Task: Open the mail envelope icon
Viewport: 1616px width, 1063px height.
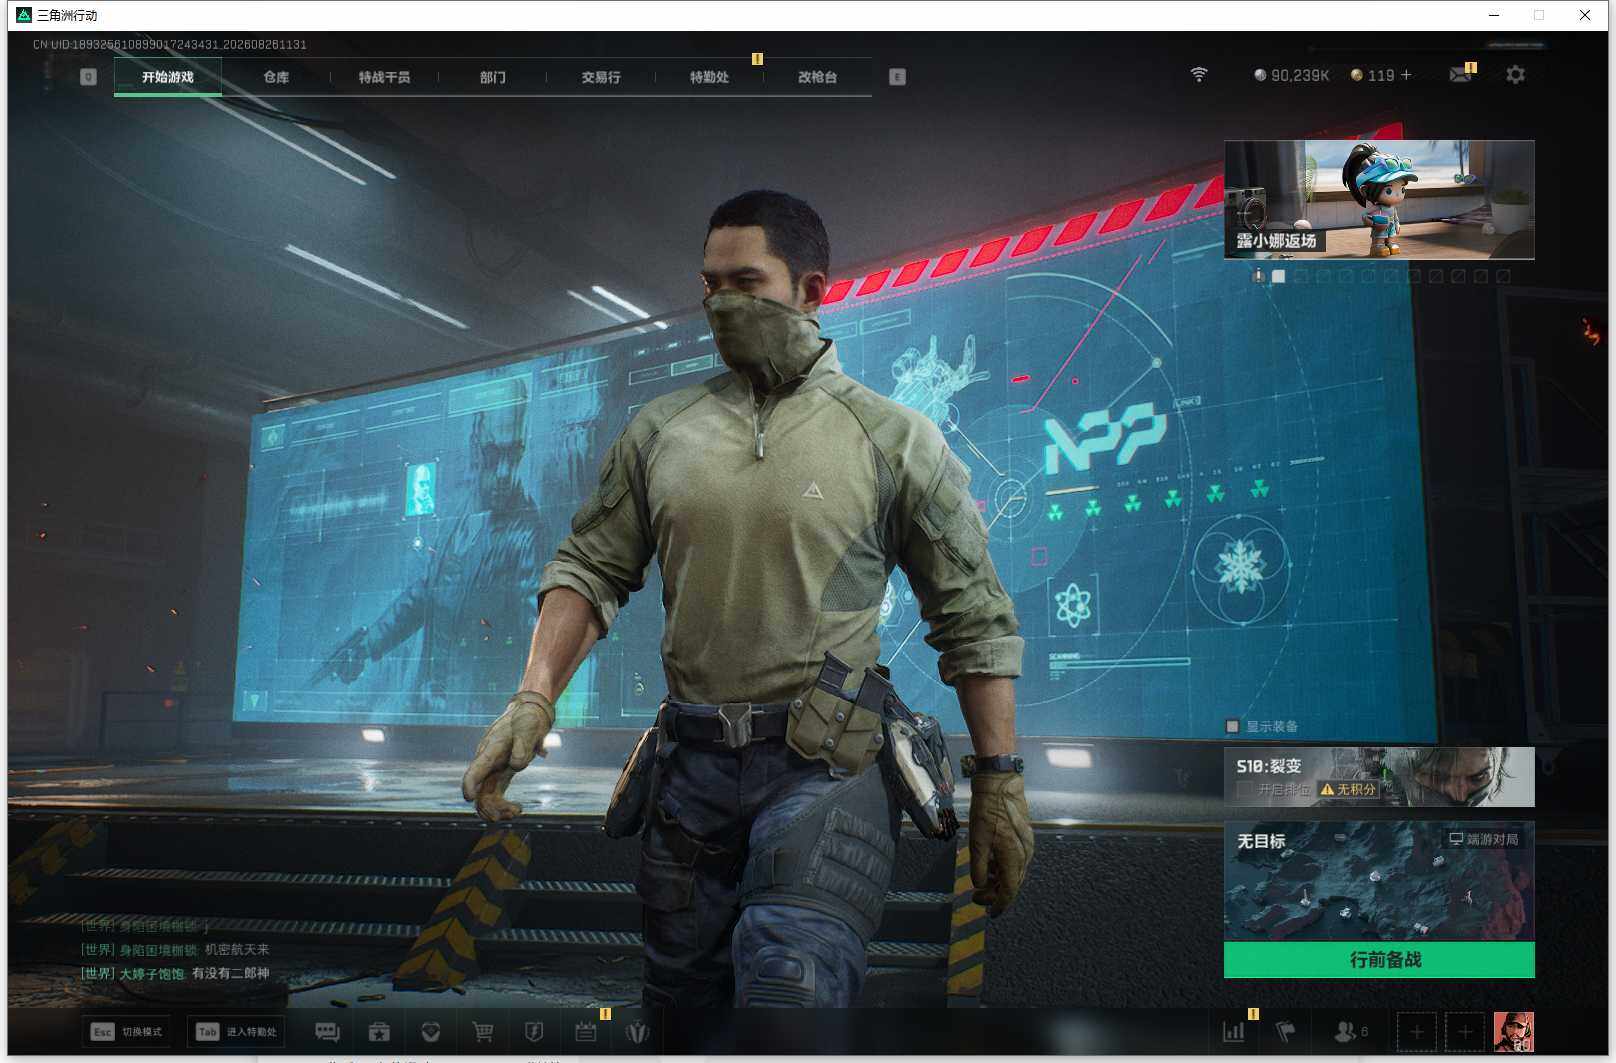Action: [1461, 75]
